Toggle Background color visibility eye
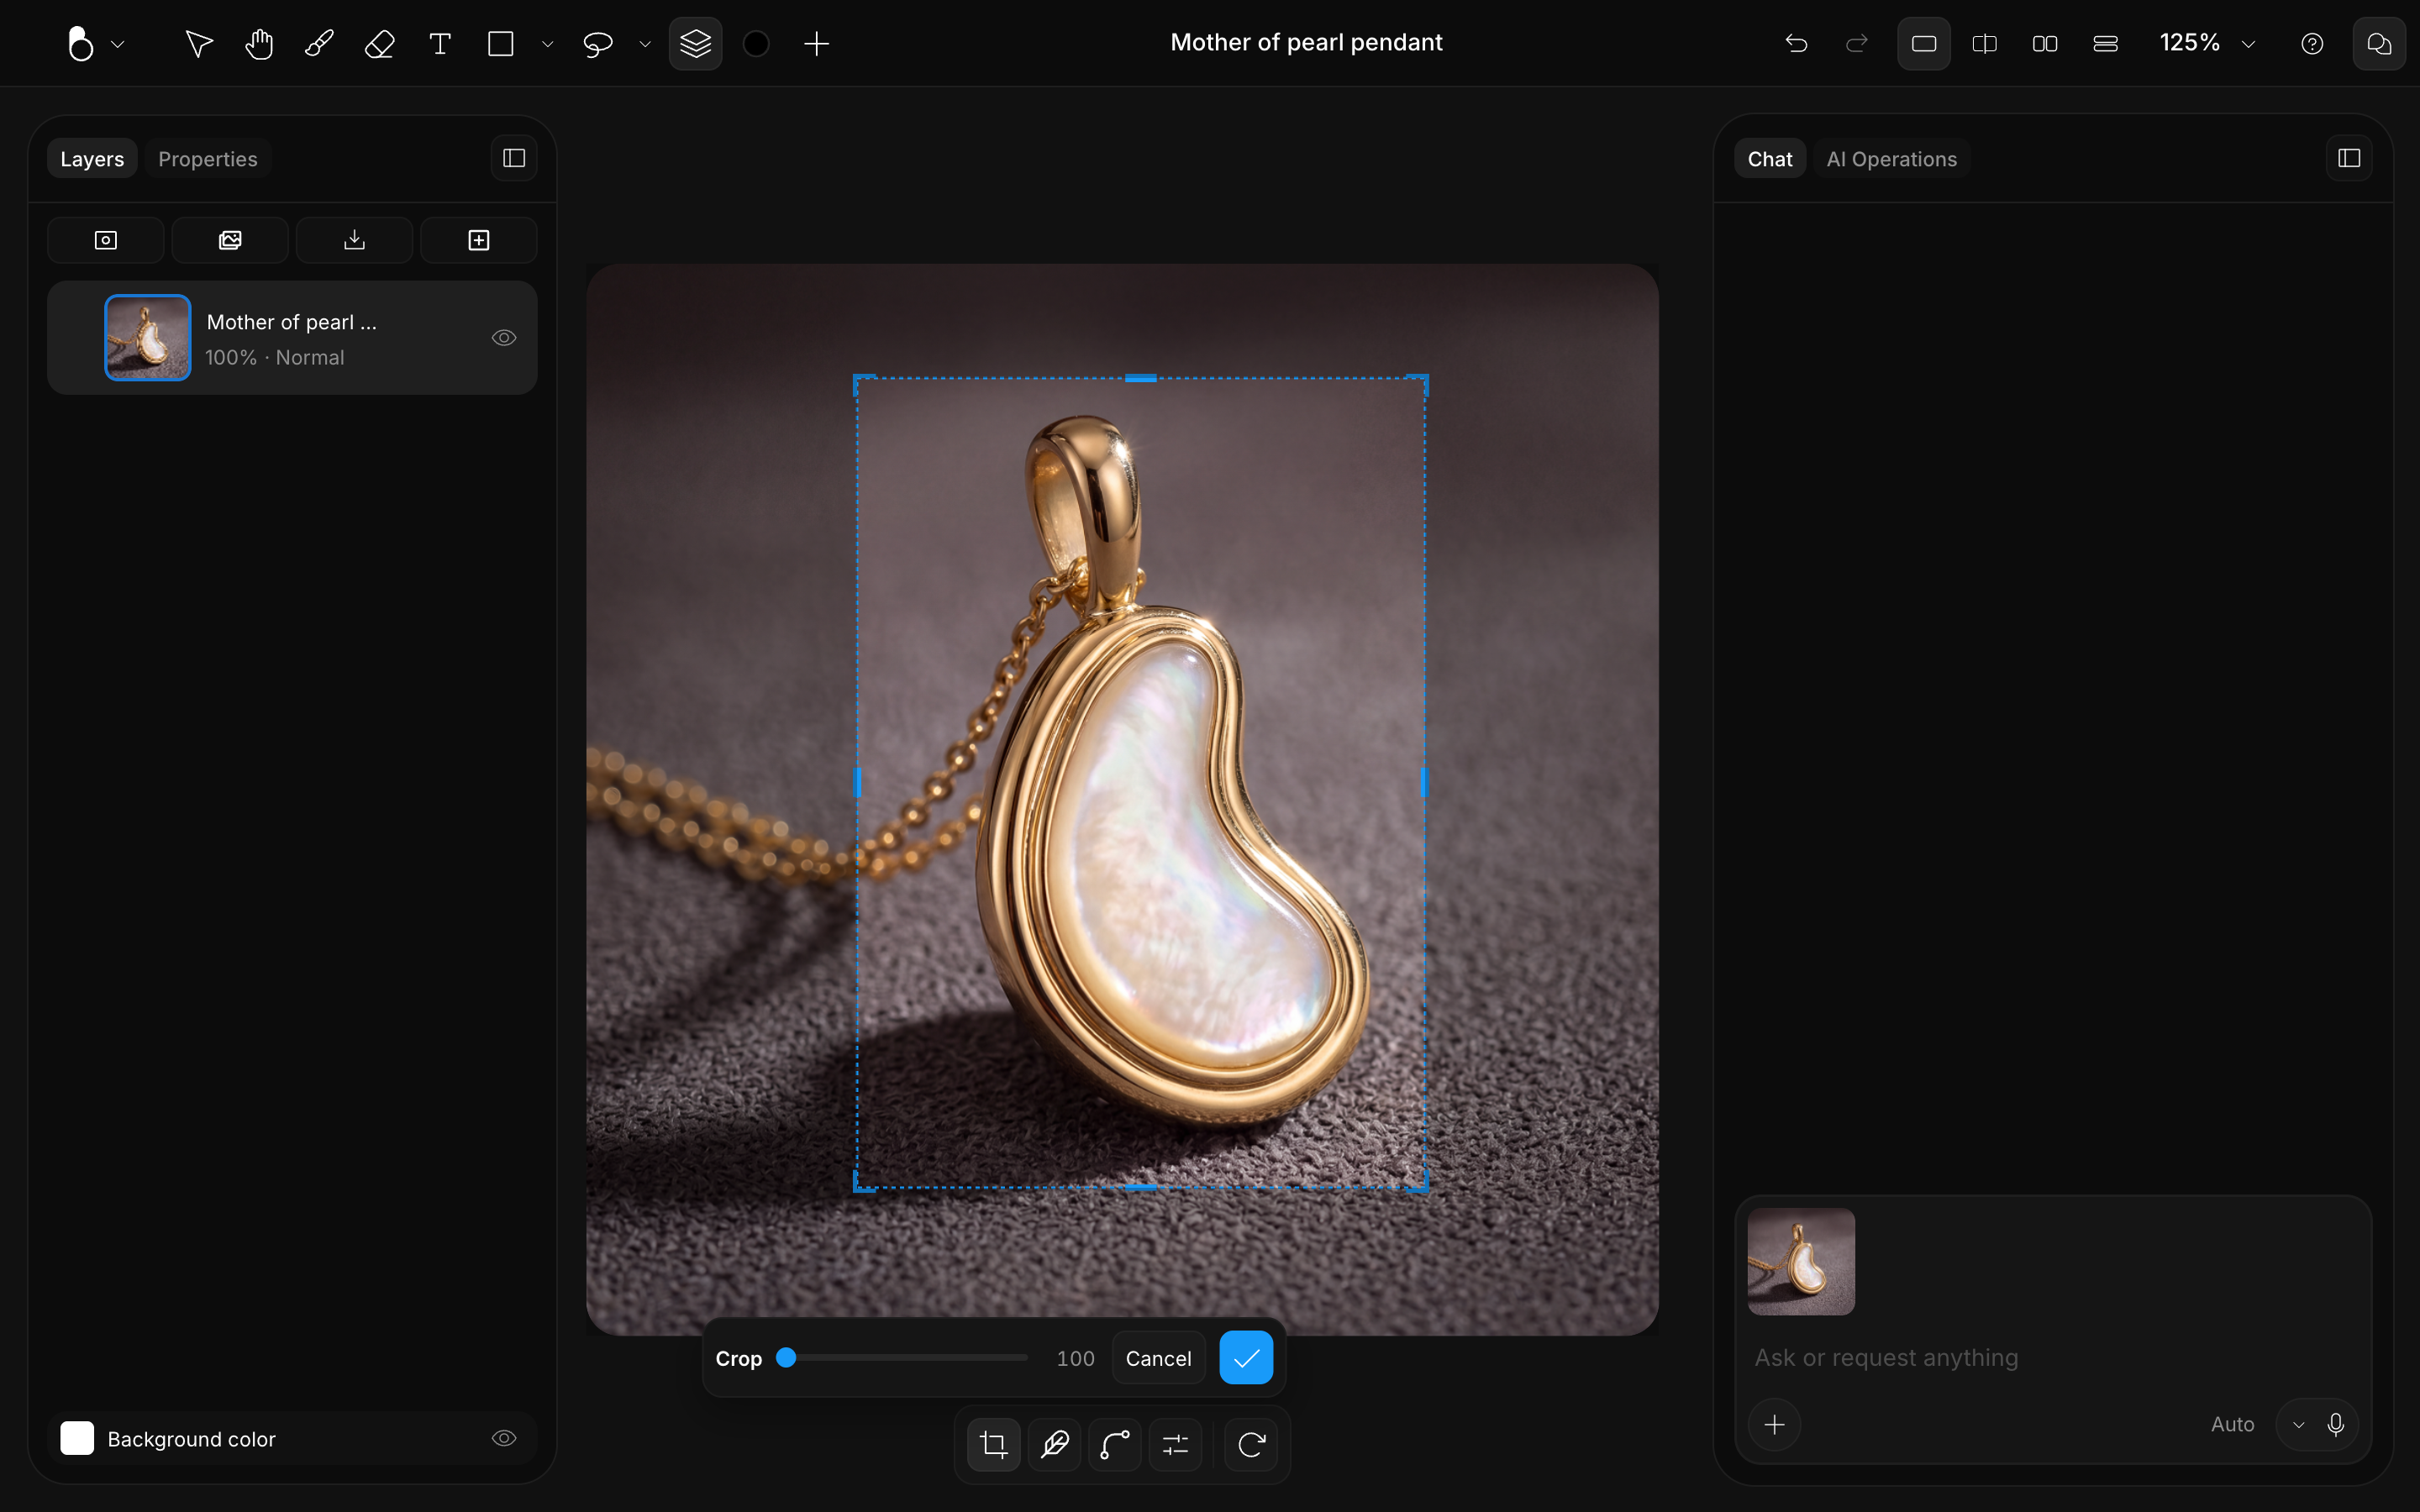The height and width of the screenshot is (1512, 2420). (x=504, y=1438)
